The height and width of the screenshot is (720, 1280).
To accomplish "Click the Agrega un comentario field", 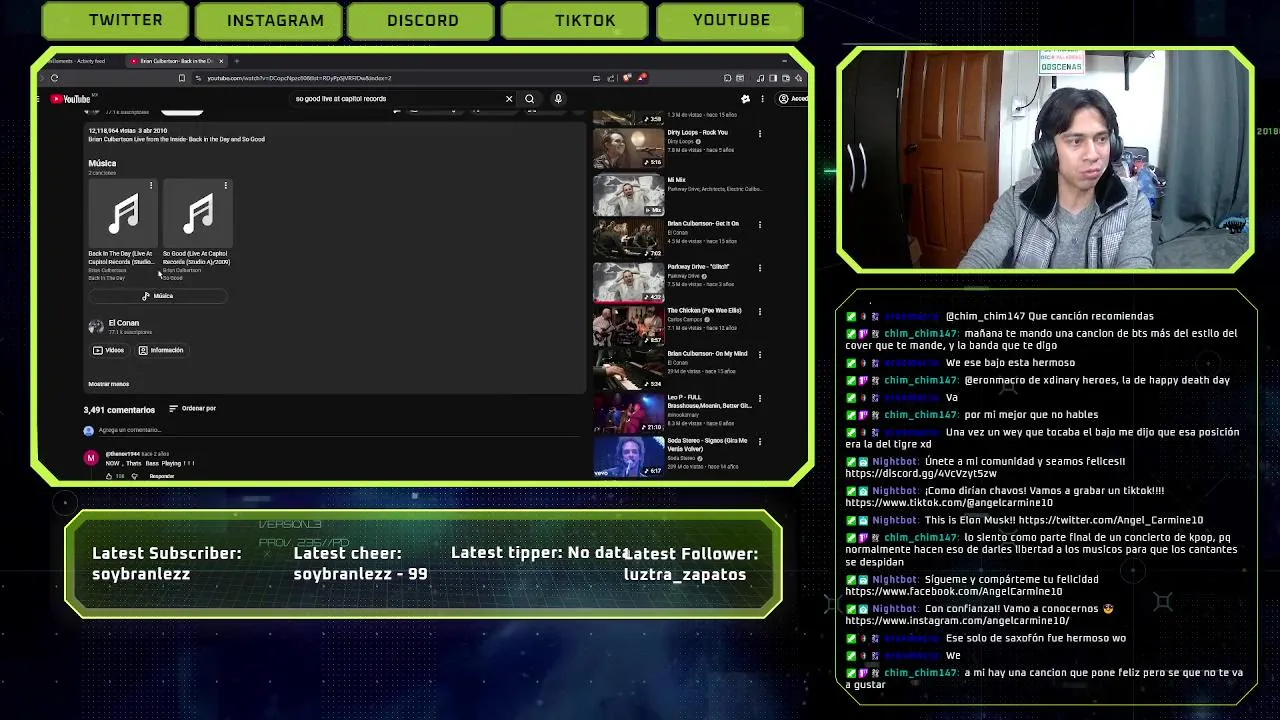I will click(x=340, y=430).
